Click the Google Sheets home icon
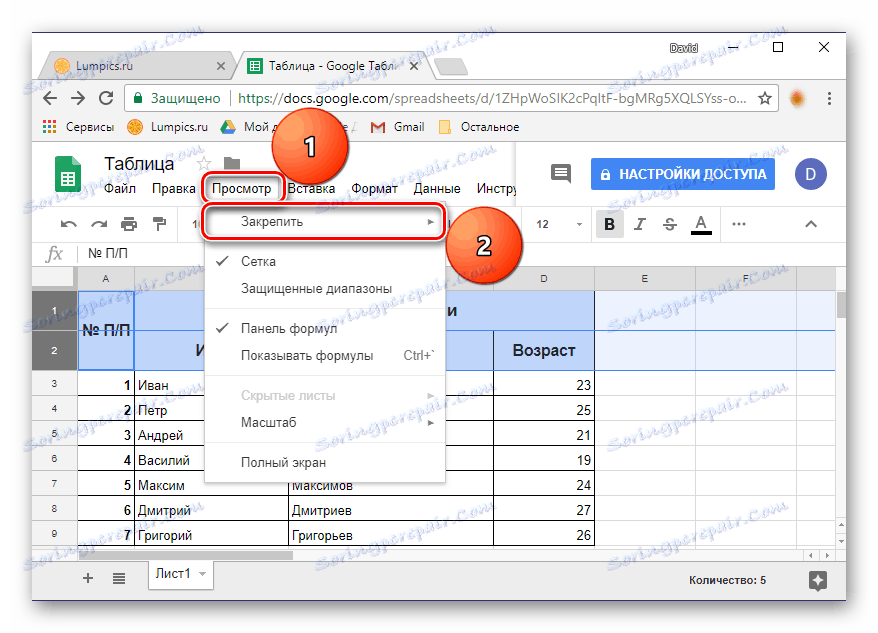Screen dimensions: 878x633 click(x=68, y=174)
